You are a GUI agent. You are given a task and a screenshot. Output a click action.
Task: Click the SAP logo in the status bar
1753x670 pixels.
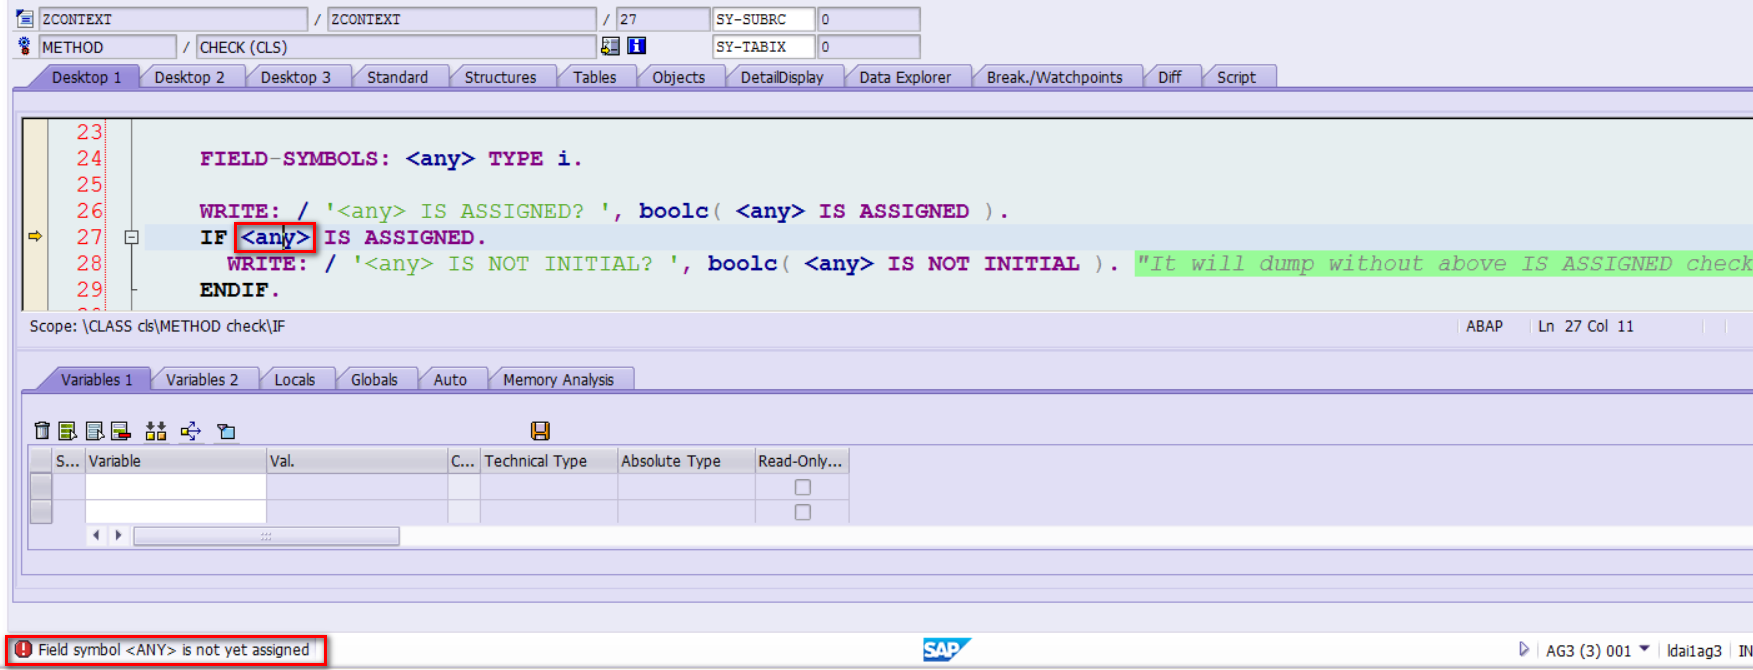[x=946, y=650]
